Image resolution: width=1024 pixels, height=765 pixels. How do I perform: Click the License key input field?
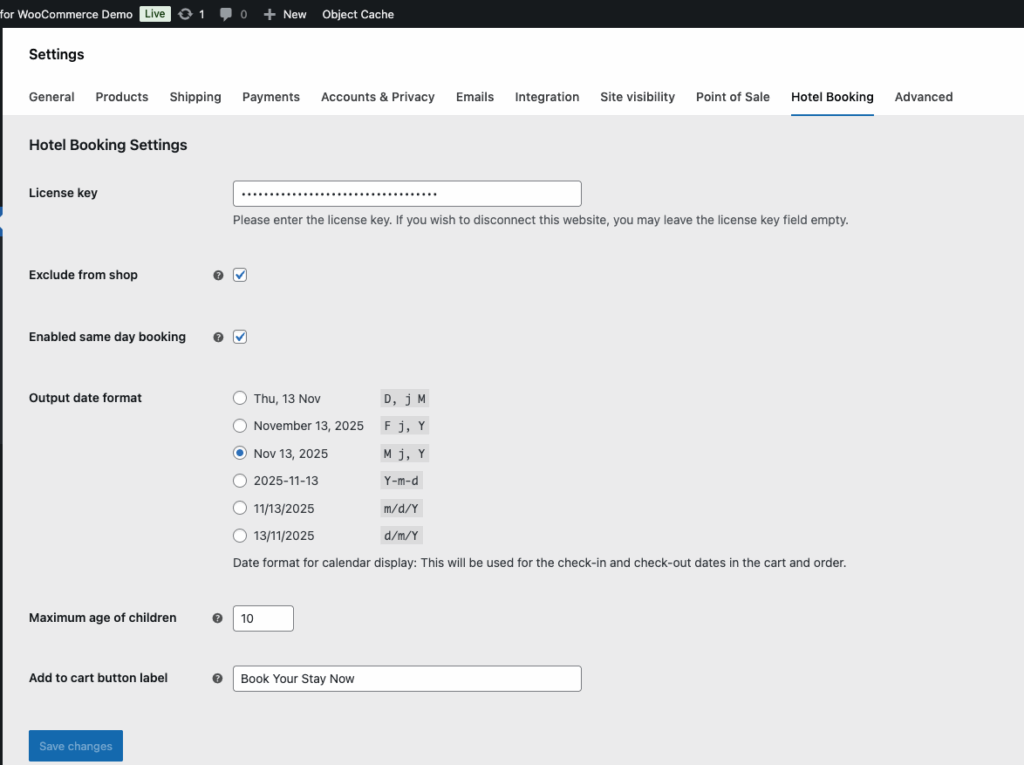click(x=407, y=194)
